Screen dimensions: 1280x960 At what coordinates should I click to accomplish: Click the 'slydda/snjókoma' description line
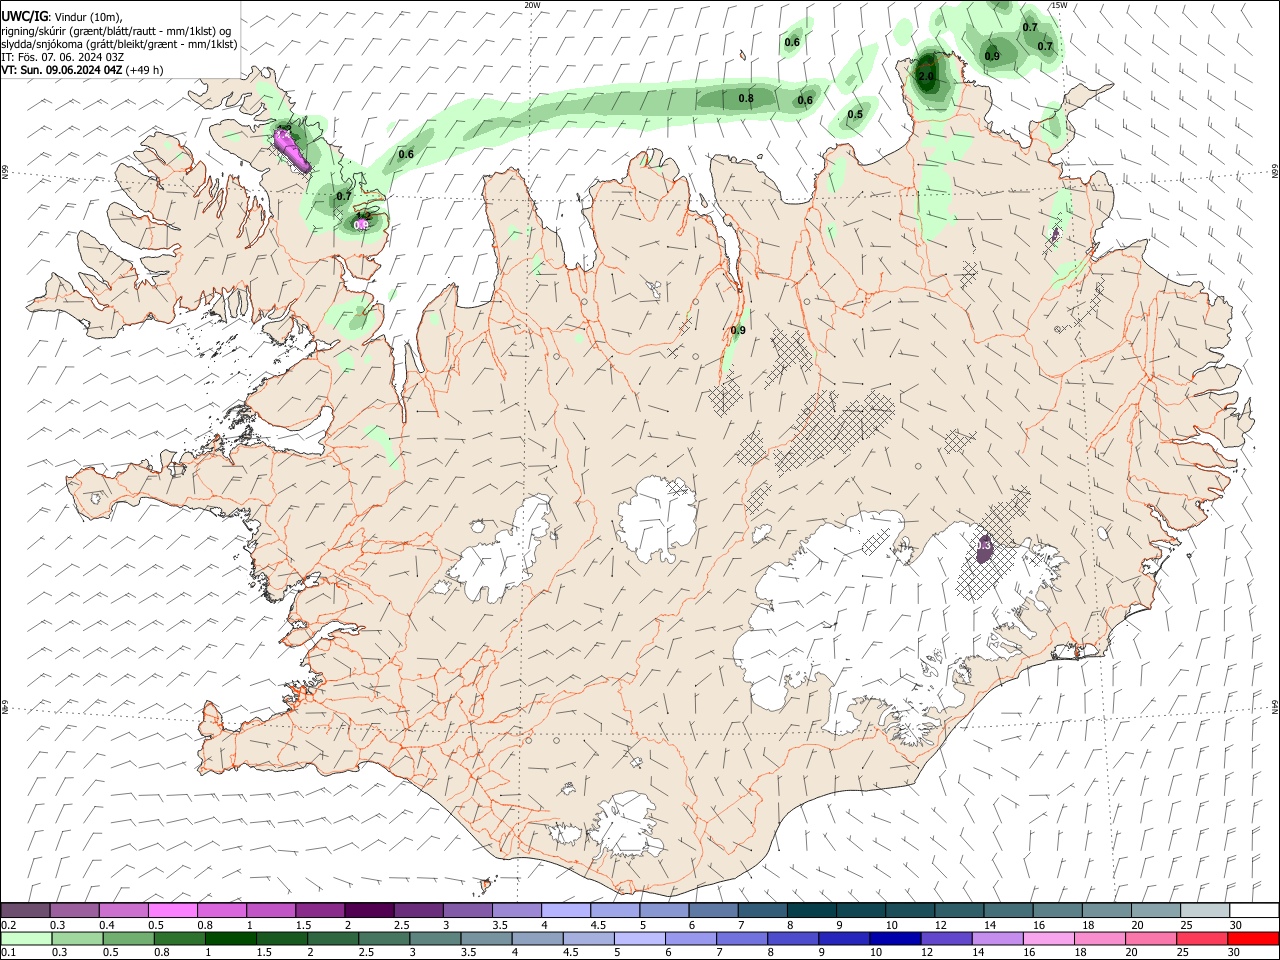(x=119, y=44)
